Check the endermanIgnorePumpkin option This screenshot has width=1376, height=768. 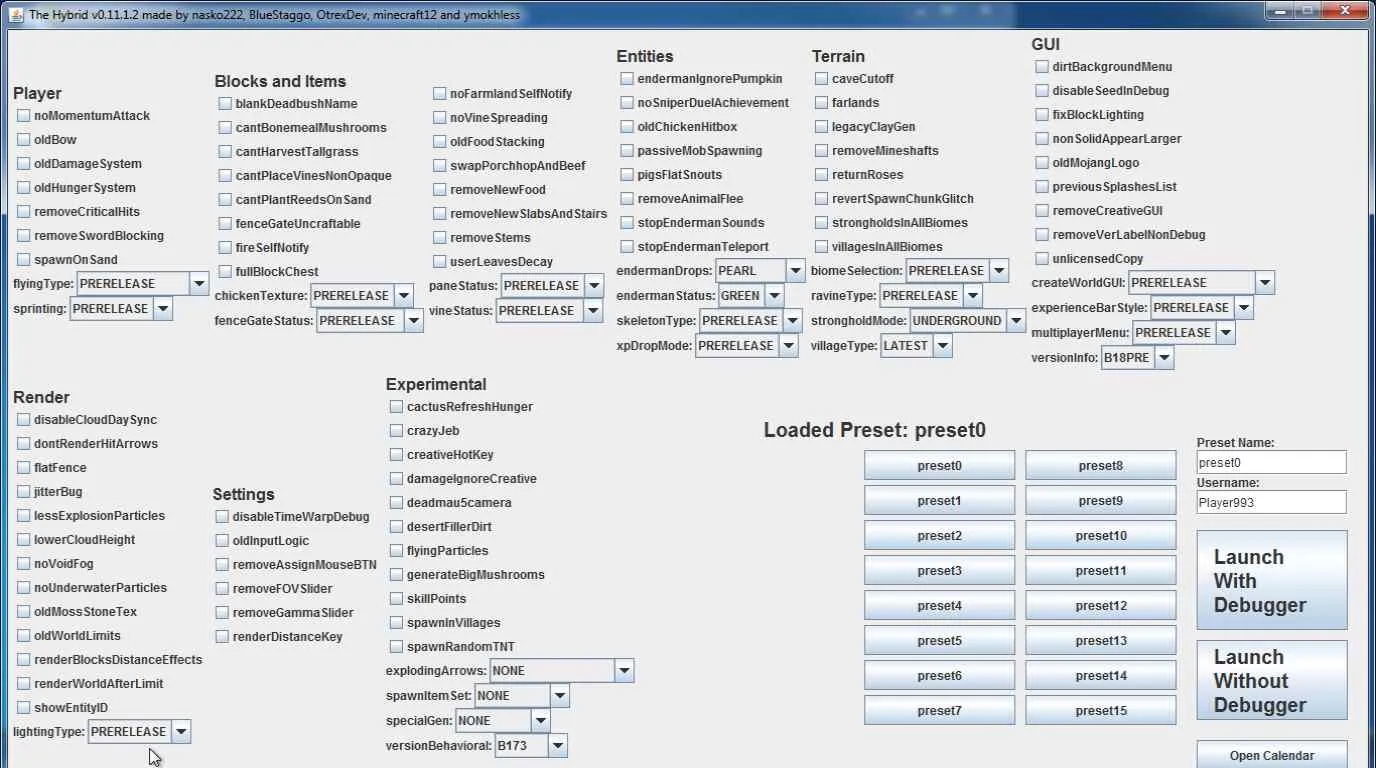point(627,79)
